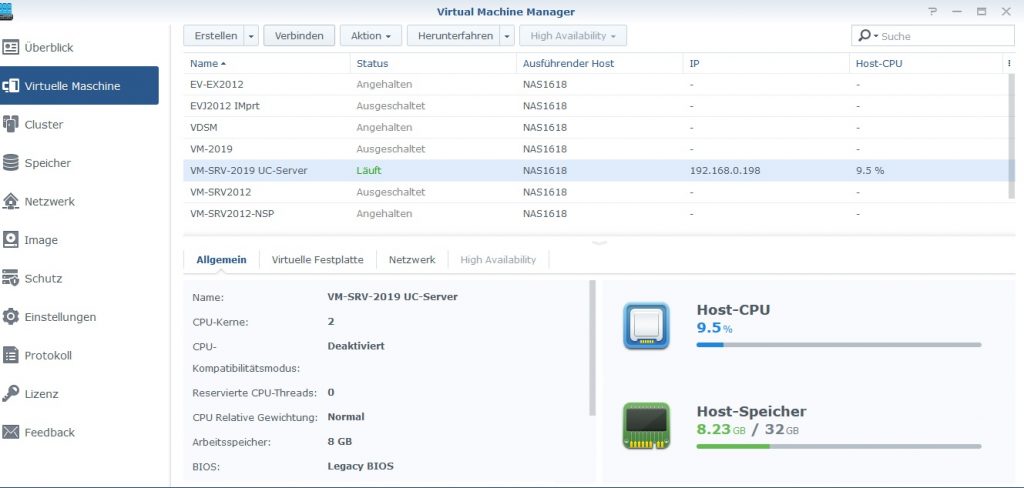Click the Virtuelle Maschine sidebar icon
The height and width of the screenshot is (488, 1024).
click(x=10, y=86)
